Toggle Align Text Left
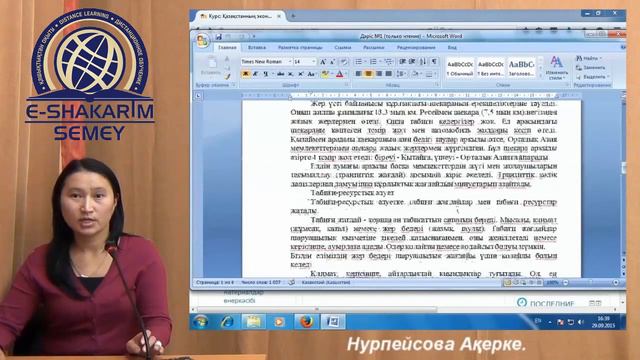 pyautogui.click(x=358, y=74)
